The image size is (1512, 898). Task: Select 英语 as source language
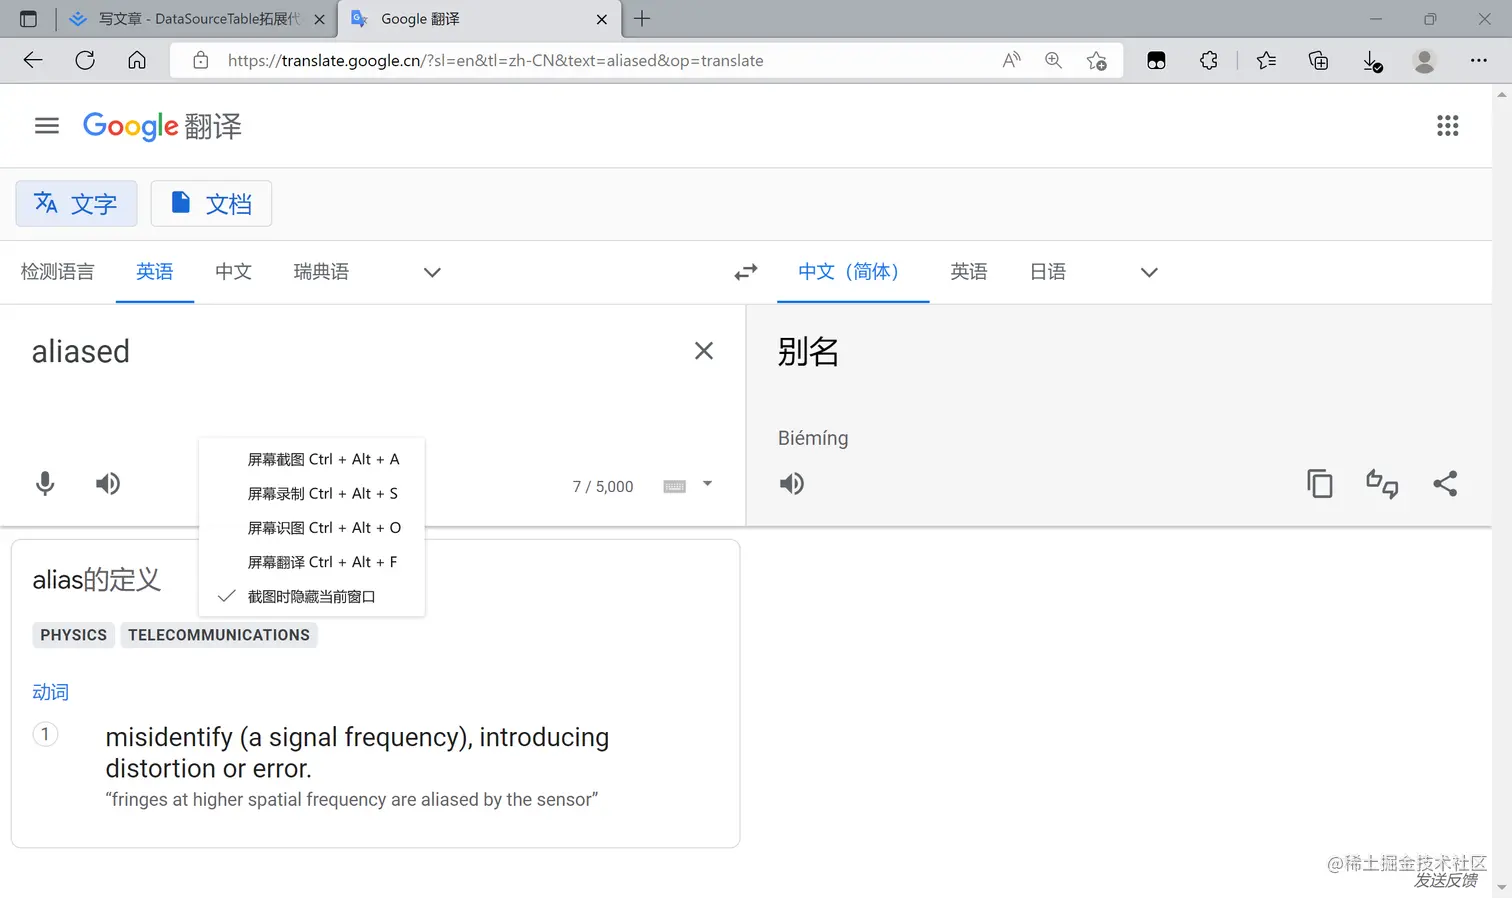[x=155, y=272]
